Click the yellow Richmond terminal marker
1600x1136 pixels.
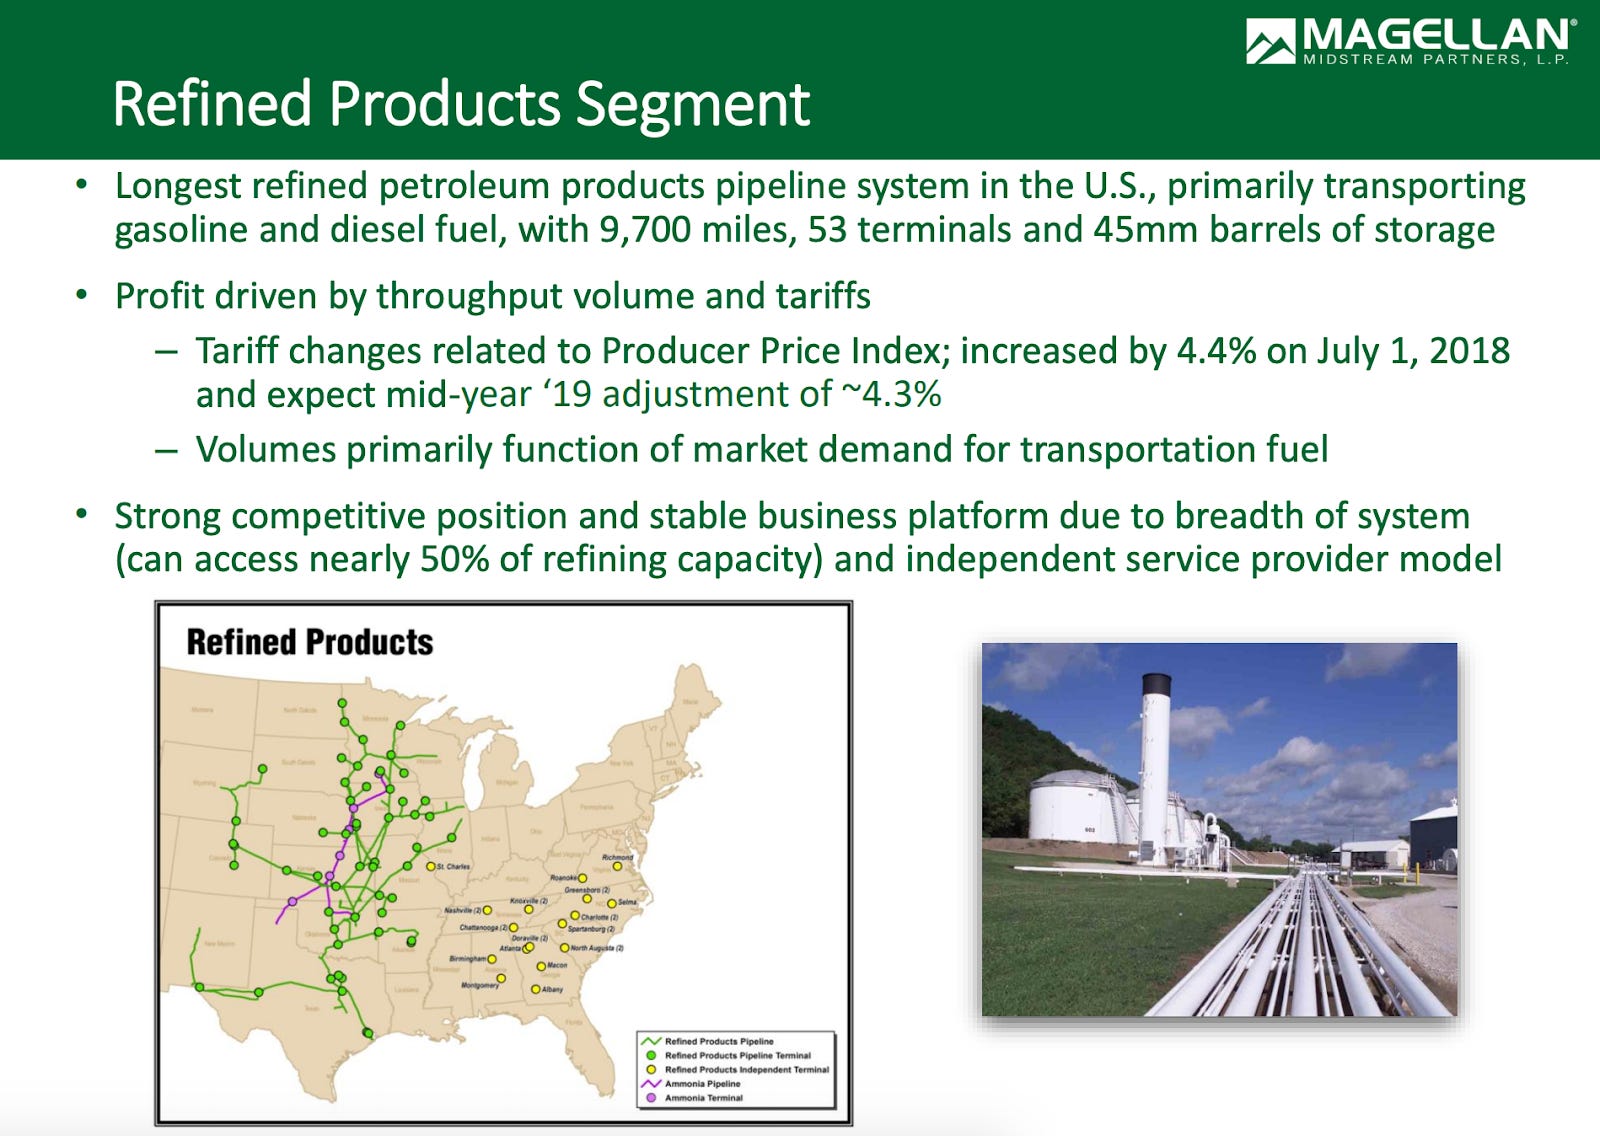coord(617,866)
